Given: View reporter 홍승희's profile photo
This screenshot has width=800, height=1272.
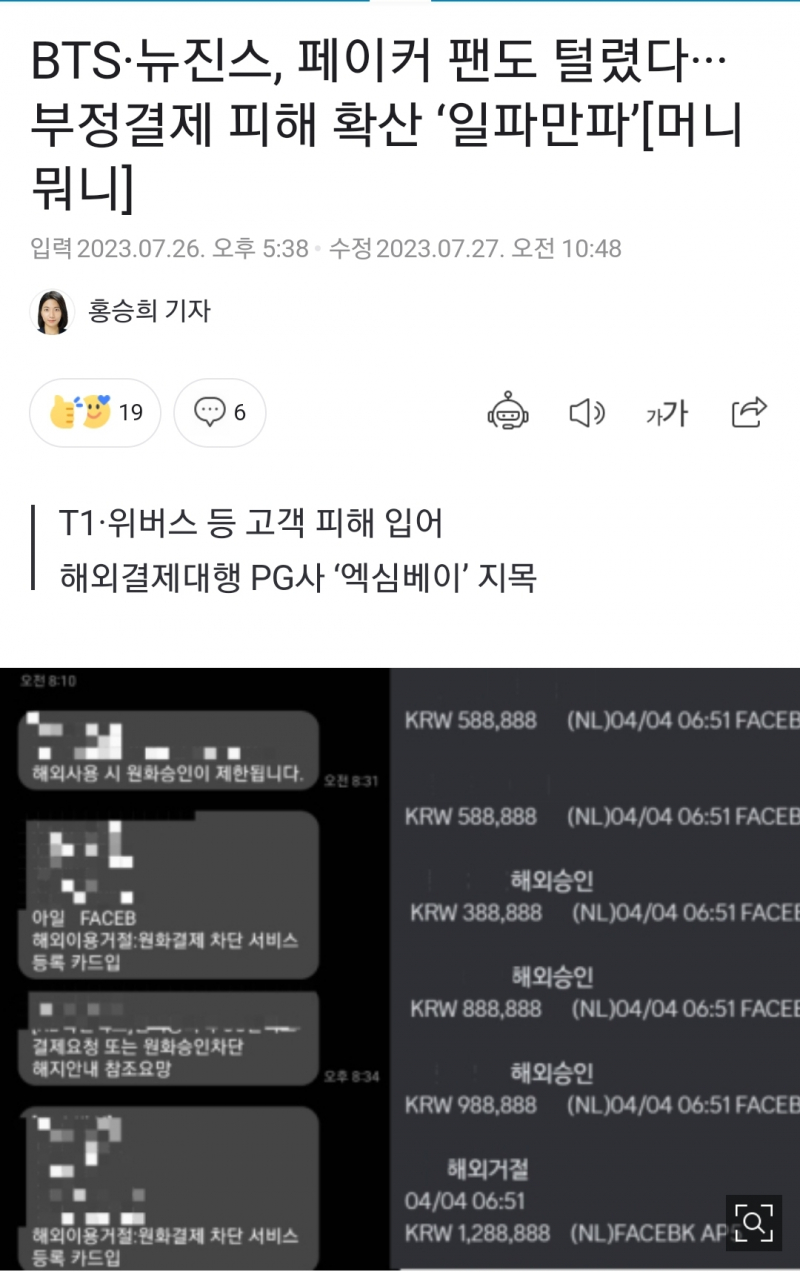Looking at the screenshot, I should pyautogui.click(x=52, y=312).
